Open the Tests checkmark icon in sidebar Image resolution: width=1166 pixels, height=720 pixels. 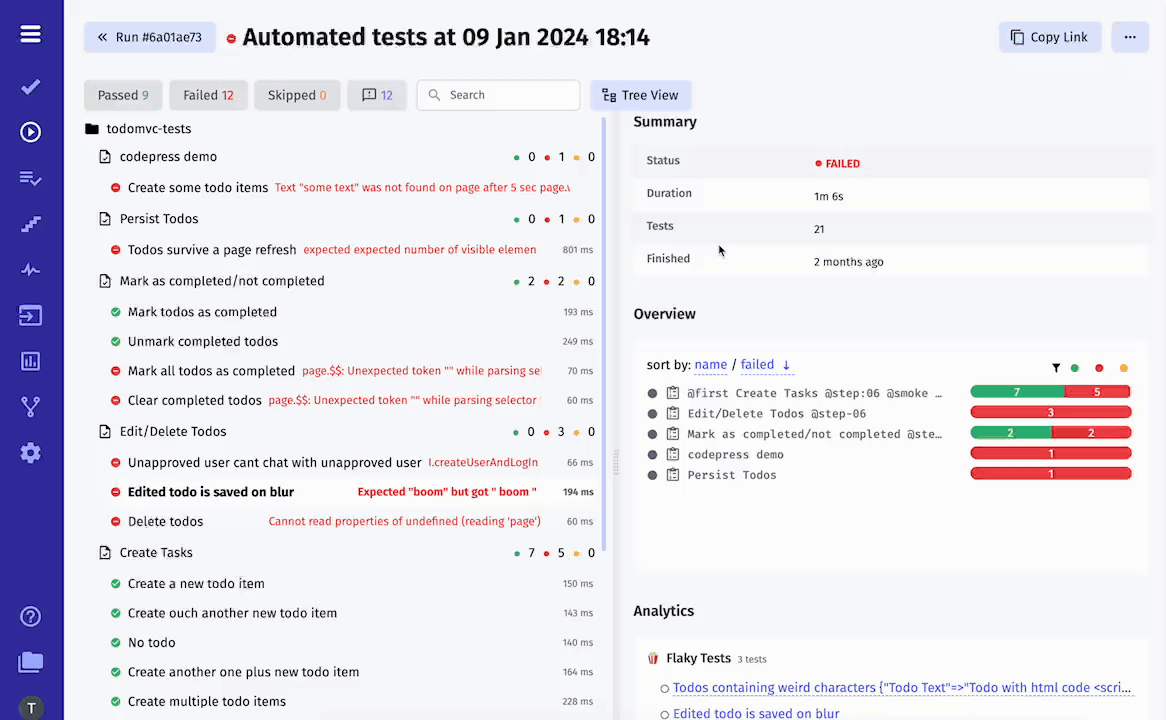point(30,87)
